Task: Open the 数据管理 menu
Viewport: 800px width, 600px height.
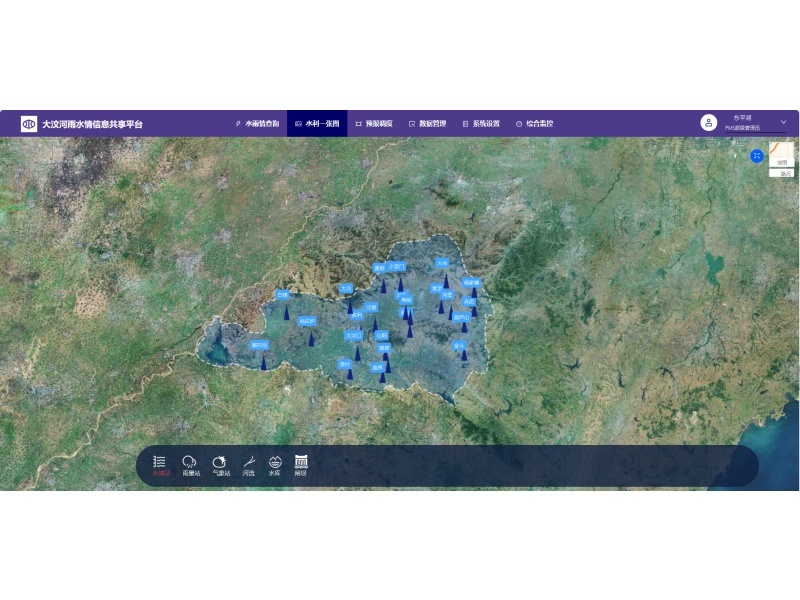Action: click(427, 124)
